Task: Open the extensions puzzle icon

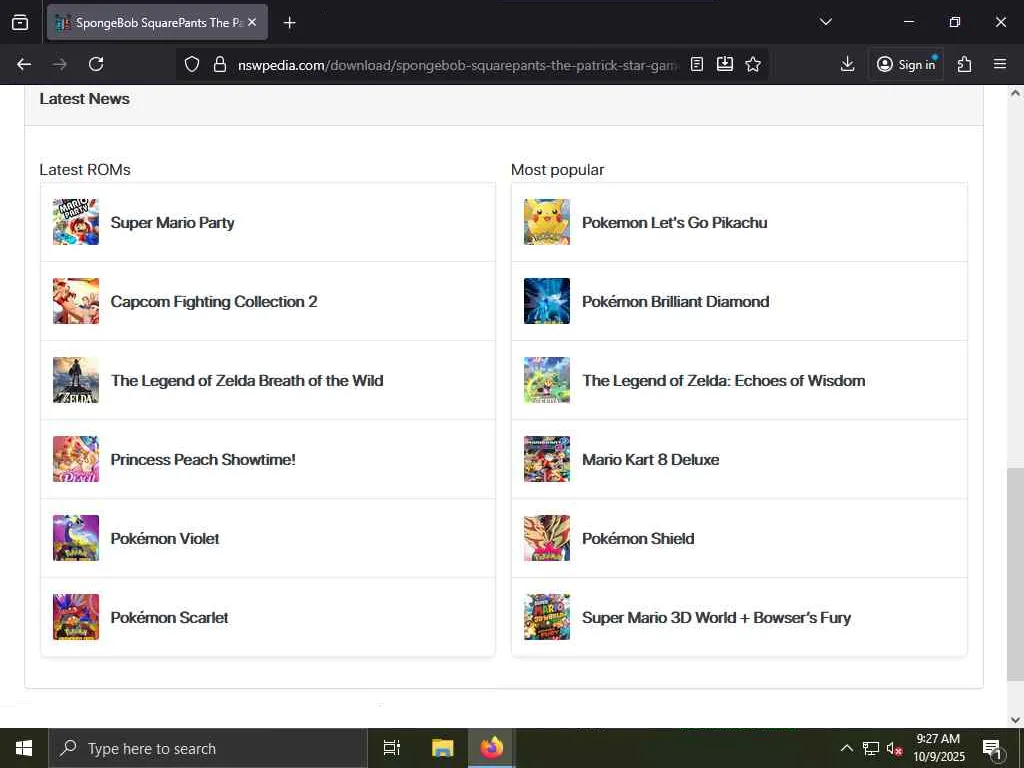Action: pos(965,64)
